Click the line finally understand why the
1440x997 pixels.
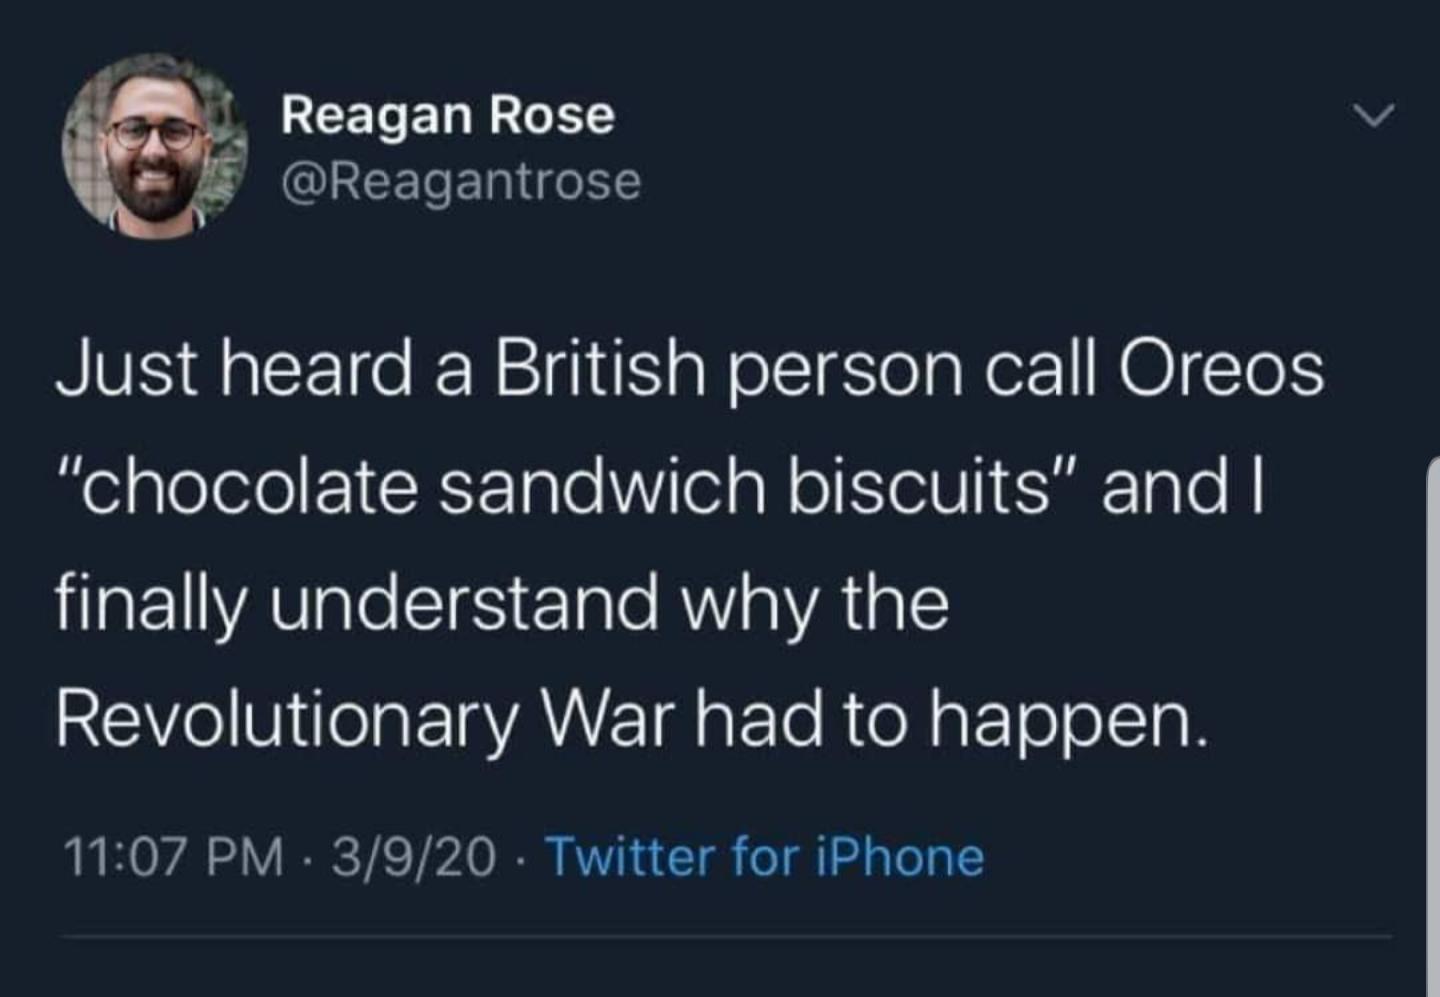pos(501,604)
